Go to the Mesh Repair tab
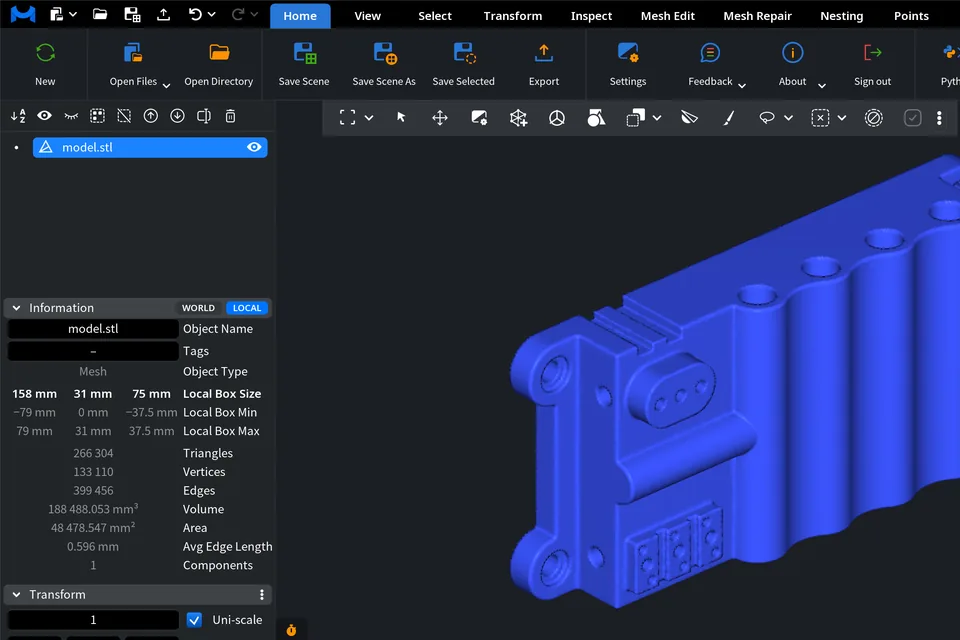The image size is (960, 640). coord(757,16)
